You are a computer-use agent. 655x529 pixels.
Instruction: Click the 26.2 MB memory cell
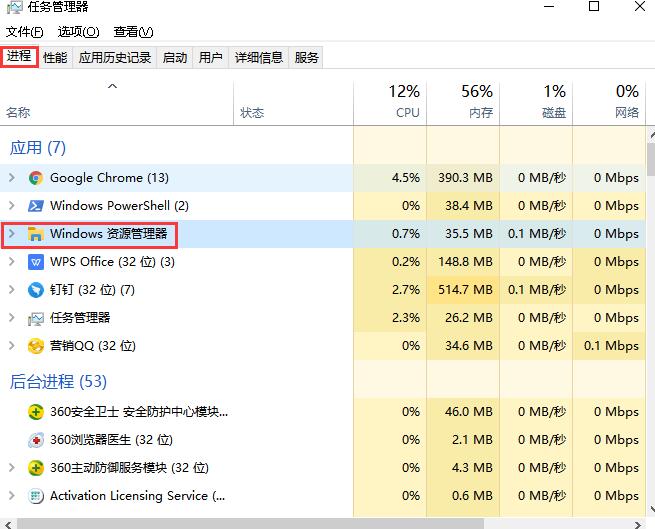pos(463,318)
